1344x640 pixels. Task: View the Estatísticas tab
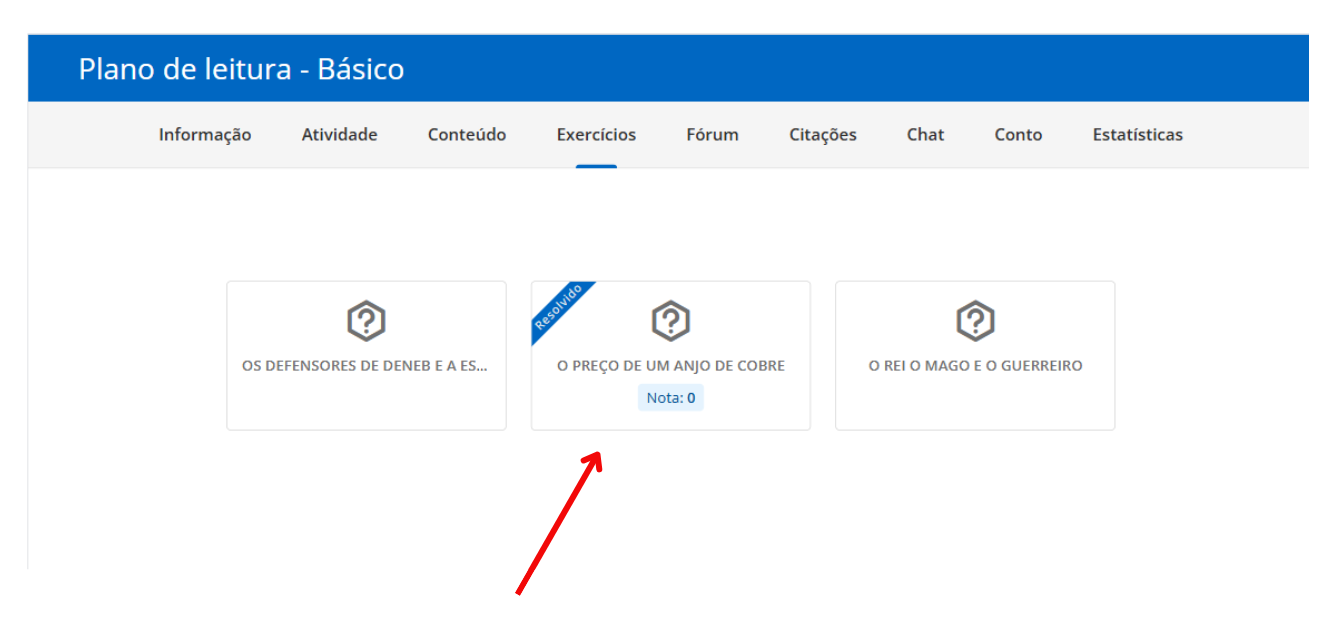pos(1137,135)
